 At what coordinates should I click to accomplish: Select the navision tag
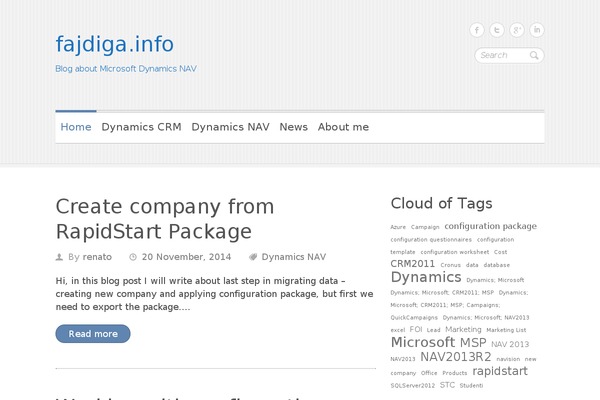(x=508, y=359)
